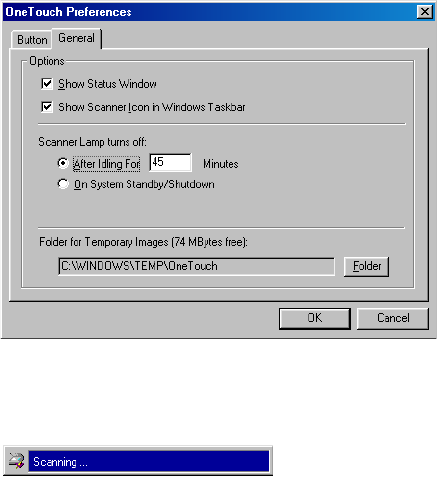This screenshot has height=477, width=437.
Task: Click Cancel to discard changes
Action: point(393,318)
